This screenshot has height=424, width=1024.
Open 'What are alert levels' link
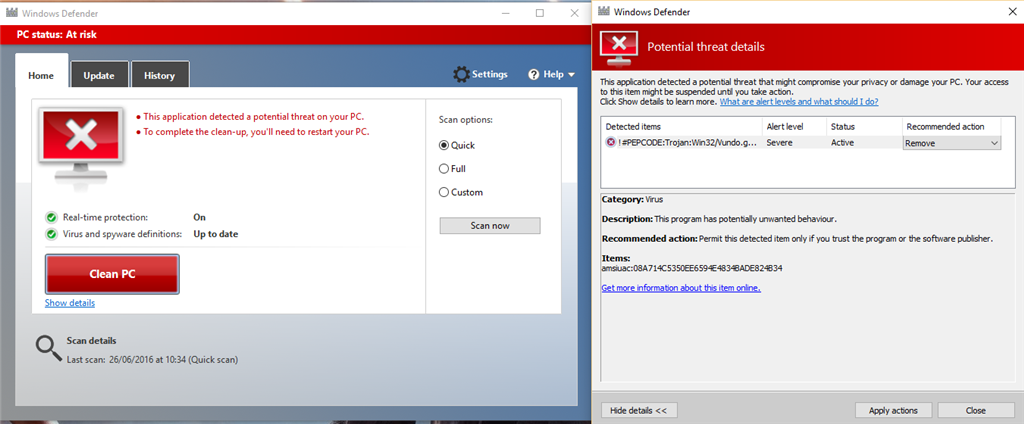[x=799, y=102]
